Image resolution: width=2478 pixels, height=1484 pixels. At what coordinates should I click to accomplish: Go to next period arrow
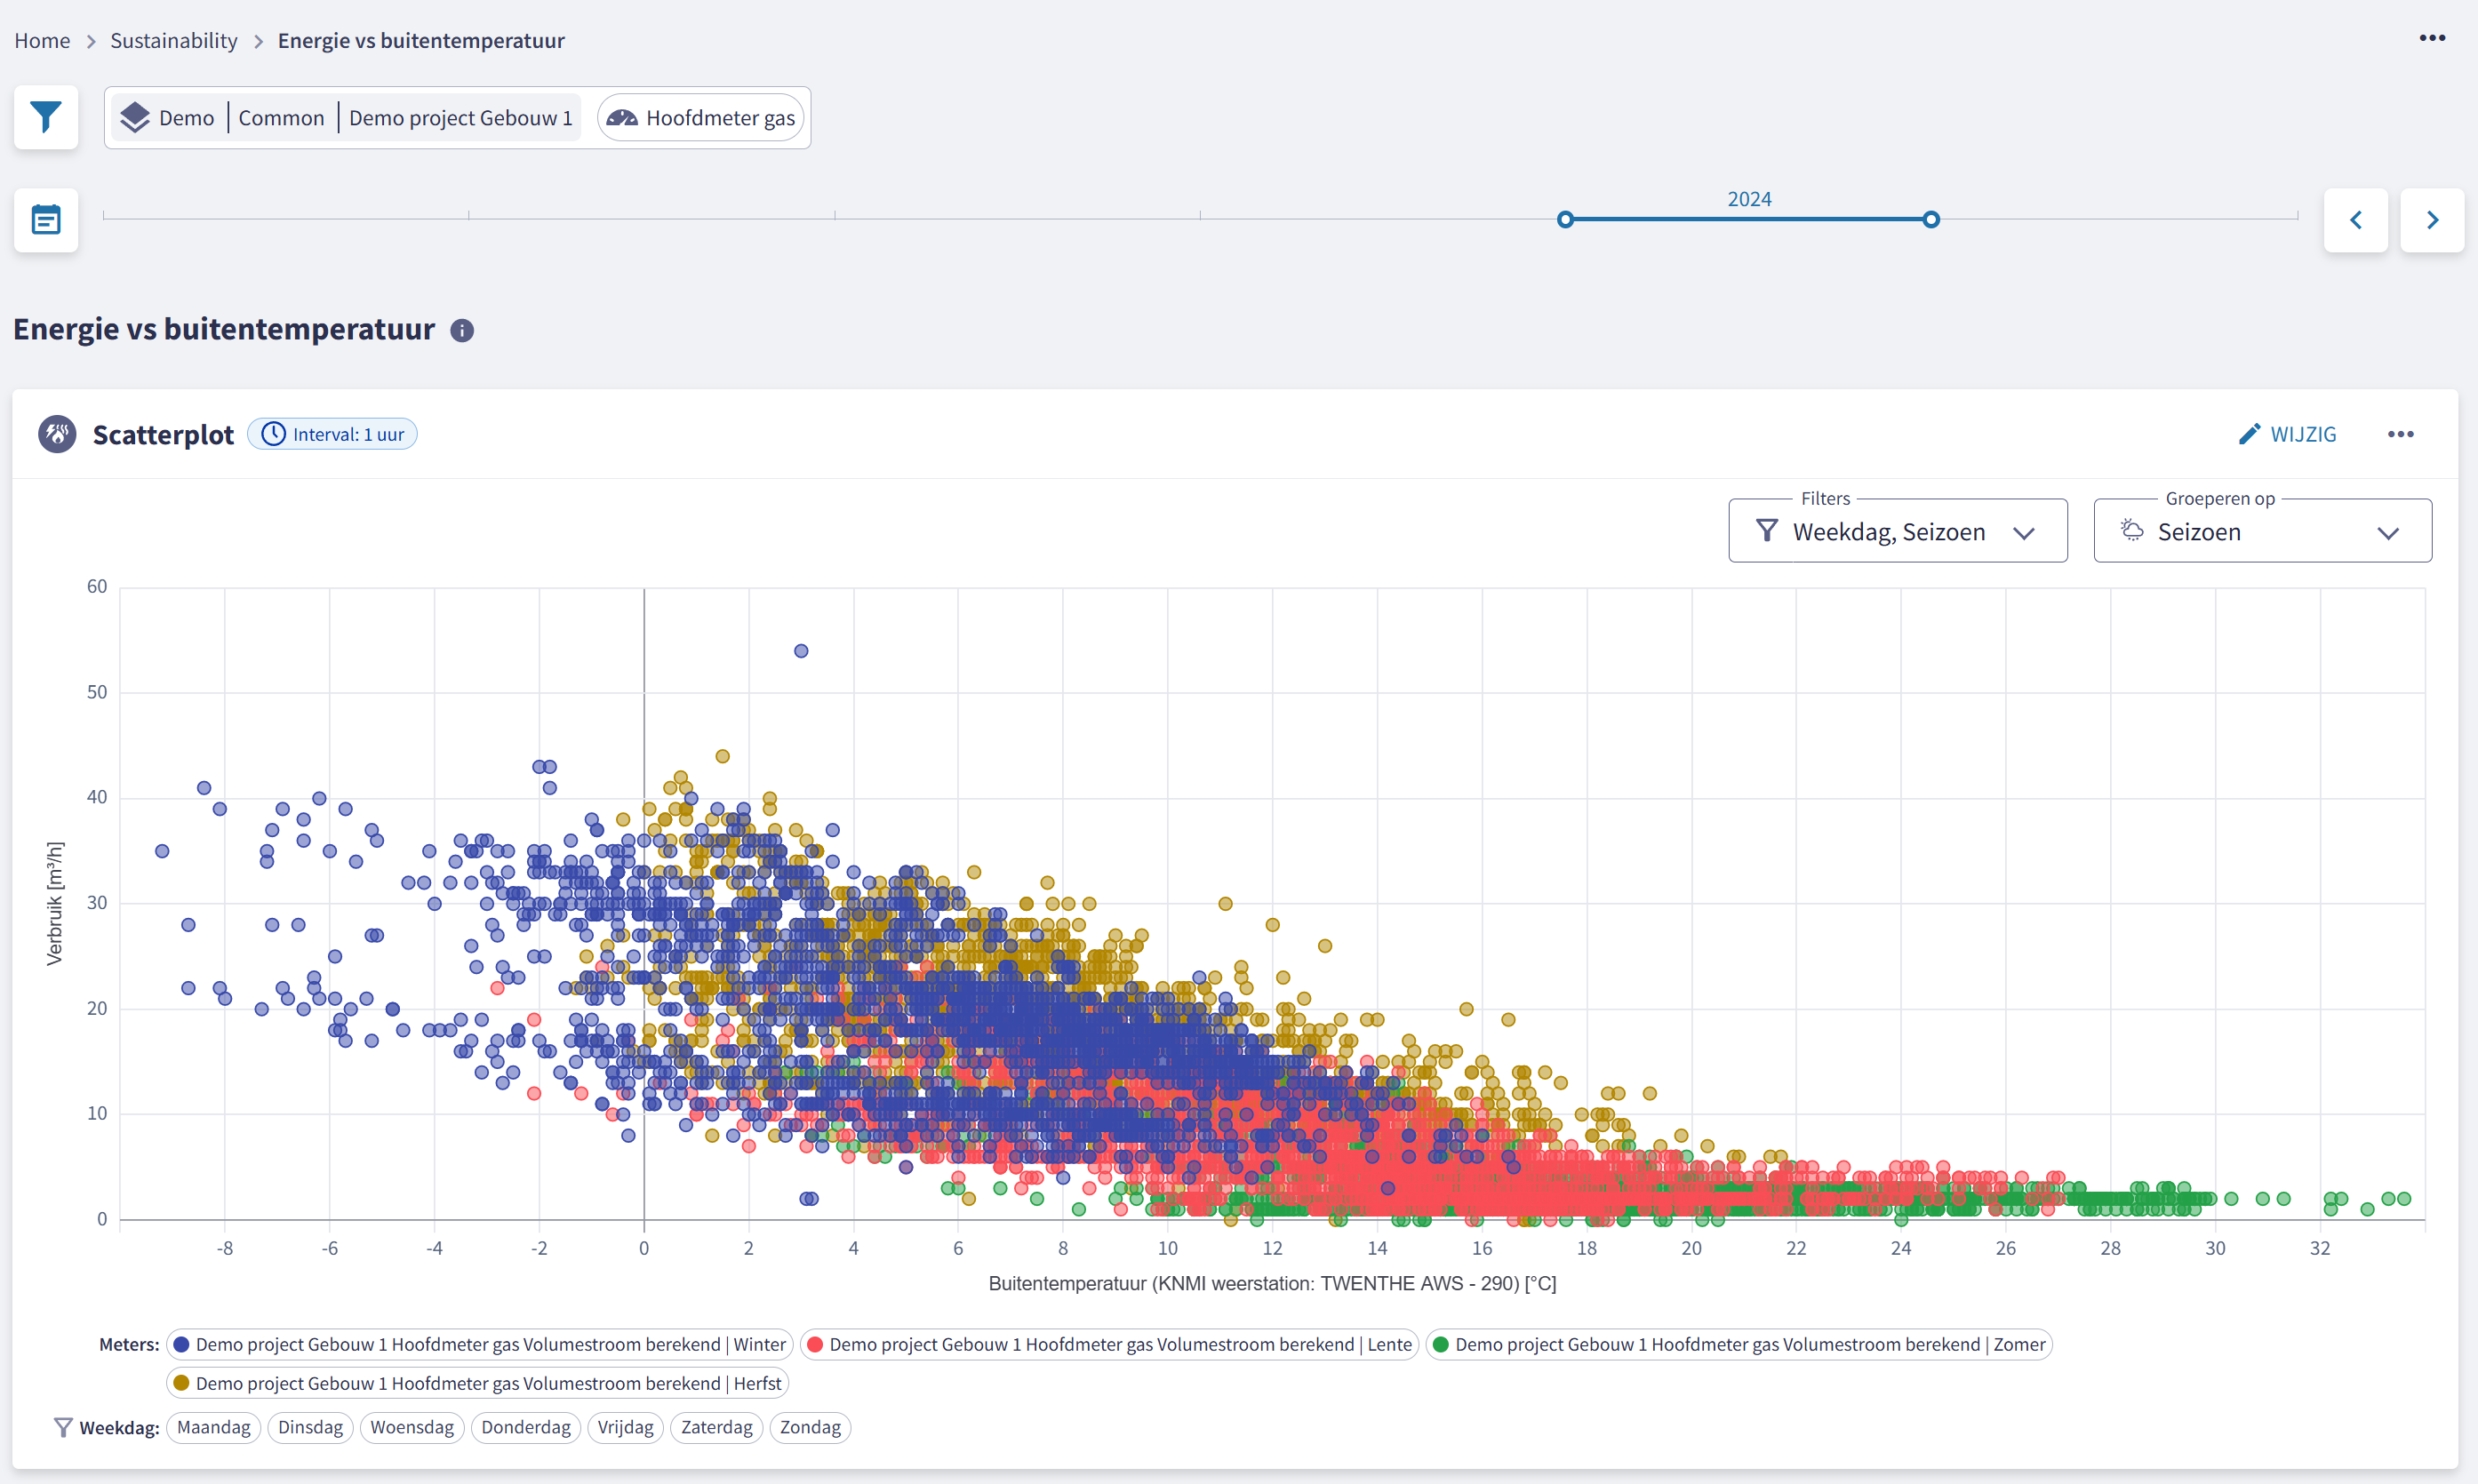pyautogui.click(x=2432, y=220)
